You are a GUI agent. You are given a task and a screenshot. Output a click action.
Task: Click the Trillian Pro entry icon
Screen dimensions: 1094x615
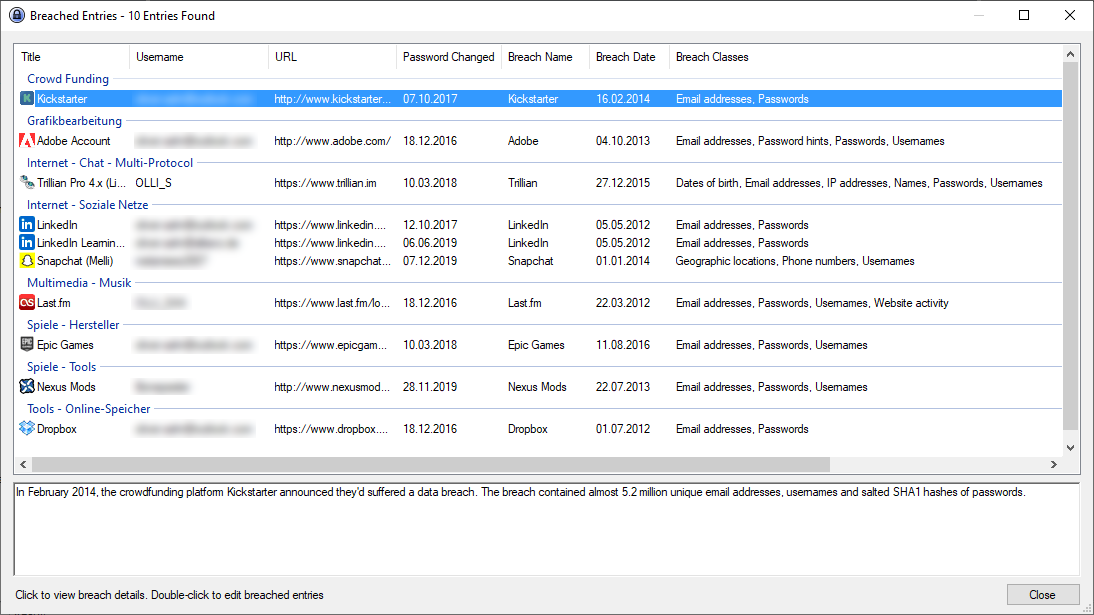[27, 182]
